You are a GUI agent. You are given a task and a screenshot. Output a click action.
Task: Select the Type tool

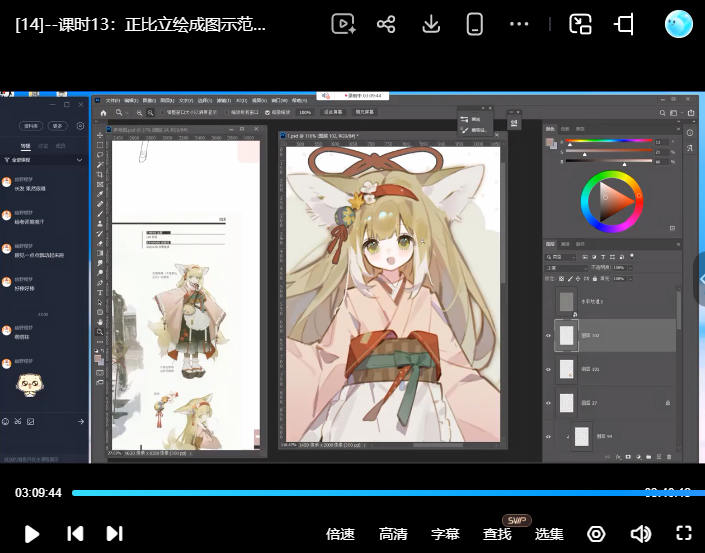[x=100, y=293]
